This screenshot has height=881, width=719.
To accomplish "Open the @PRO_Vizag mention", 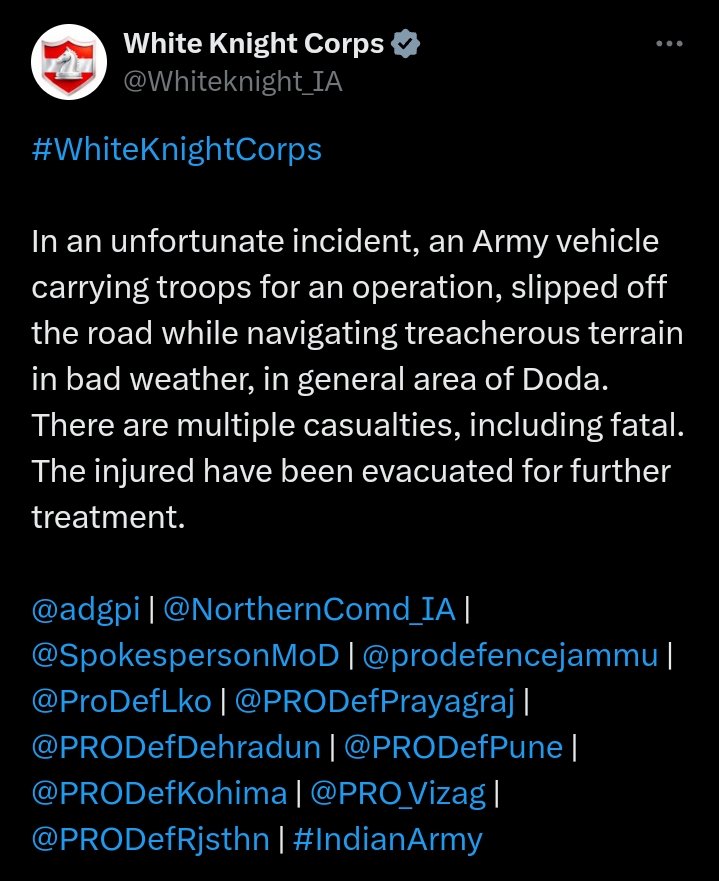I will click(398, 793).
